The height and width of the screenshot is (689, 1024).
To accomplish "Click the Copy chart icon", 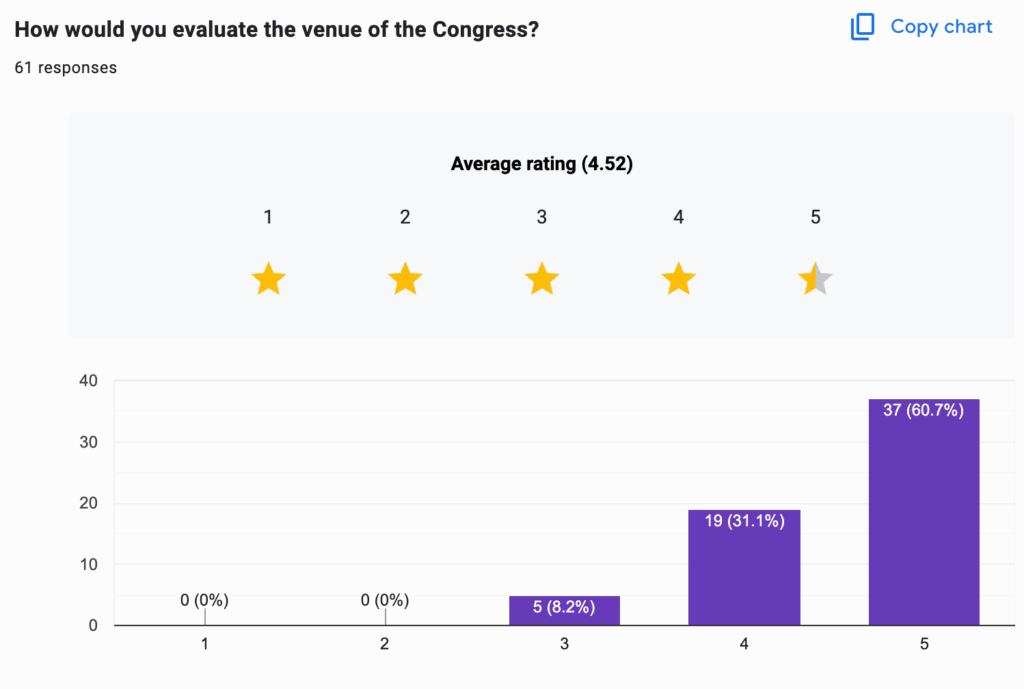I will (x=862, y=27).
